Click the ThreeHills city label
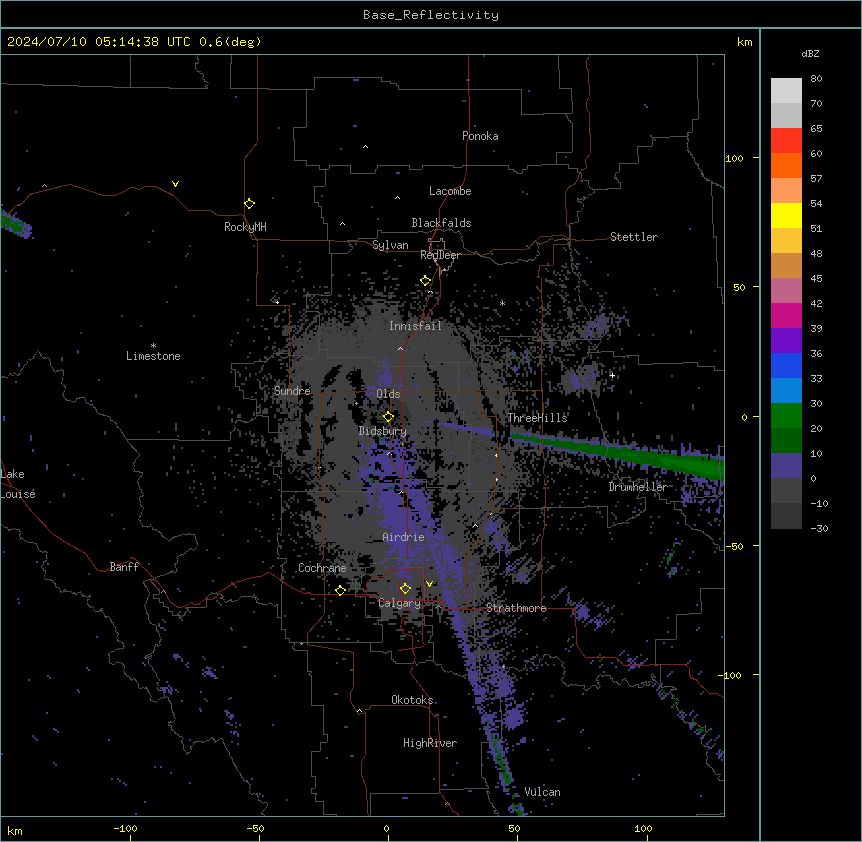Viewport: 862px width, 842px height. pos(537,418)
